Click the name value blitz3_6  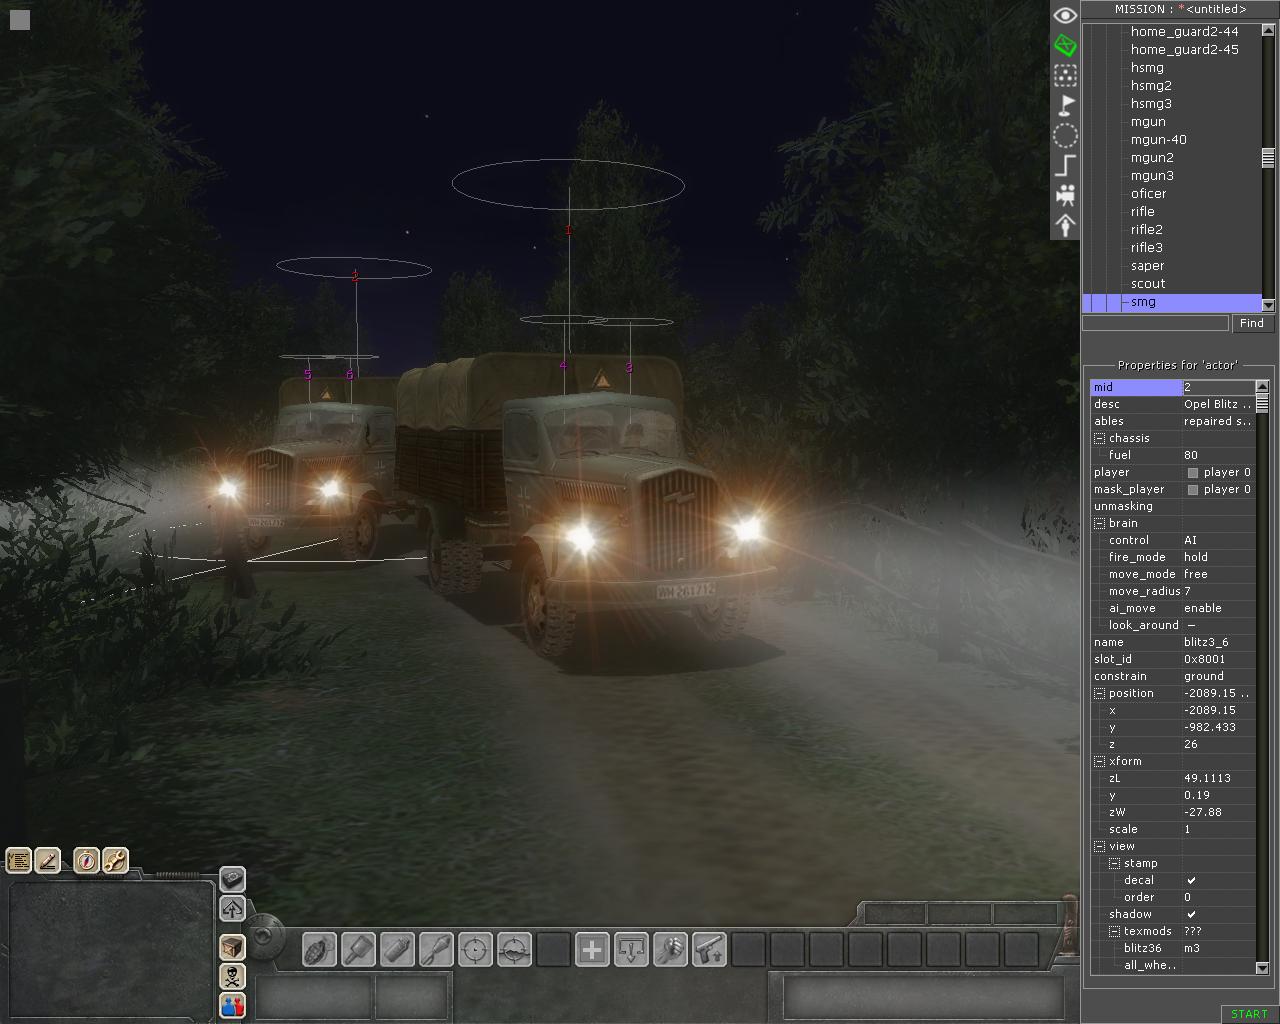pos(1218,643)
